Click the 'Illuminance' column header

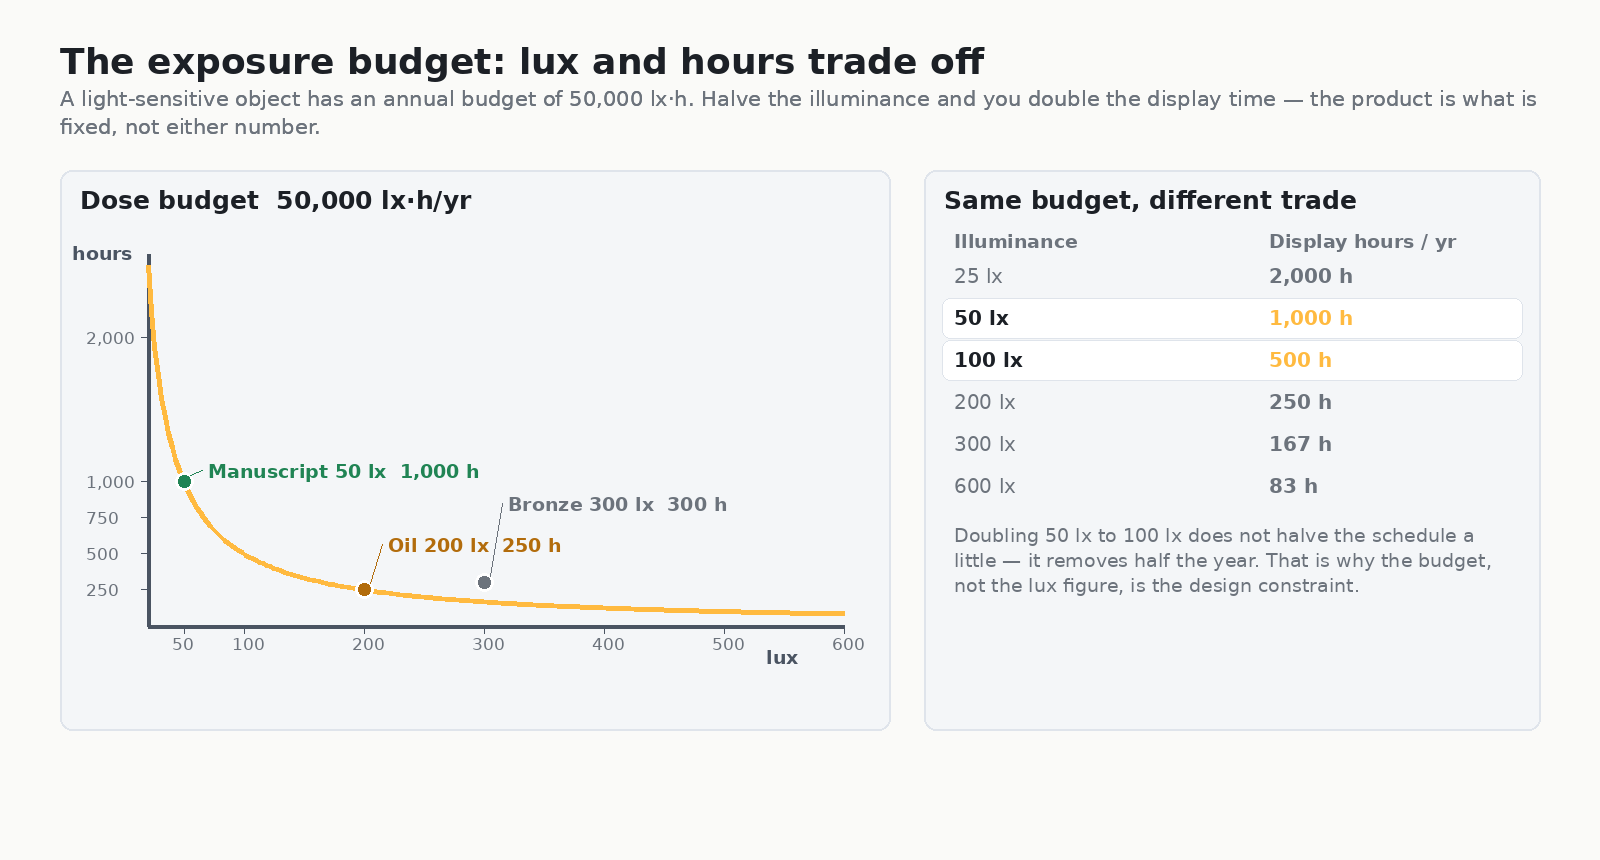pos(1015,242)
